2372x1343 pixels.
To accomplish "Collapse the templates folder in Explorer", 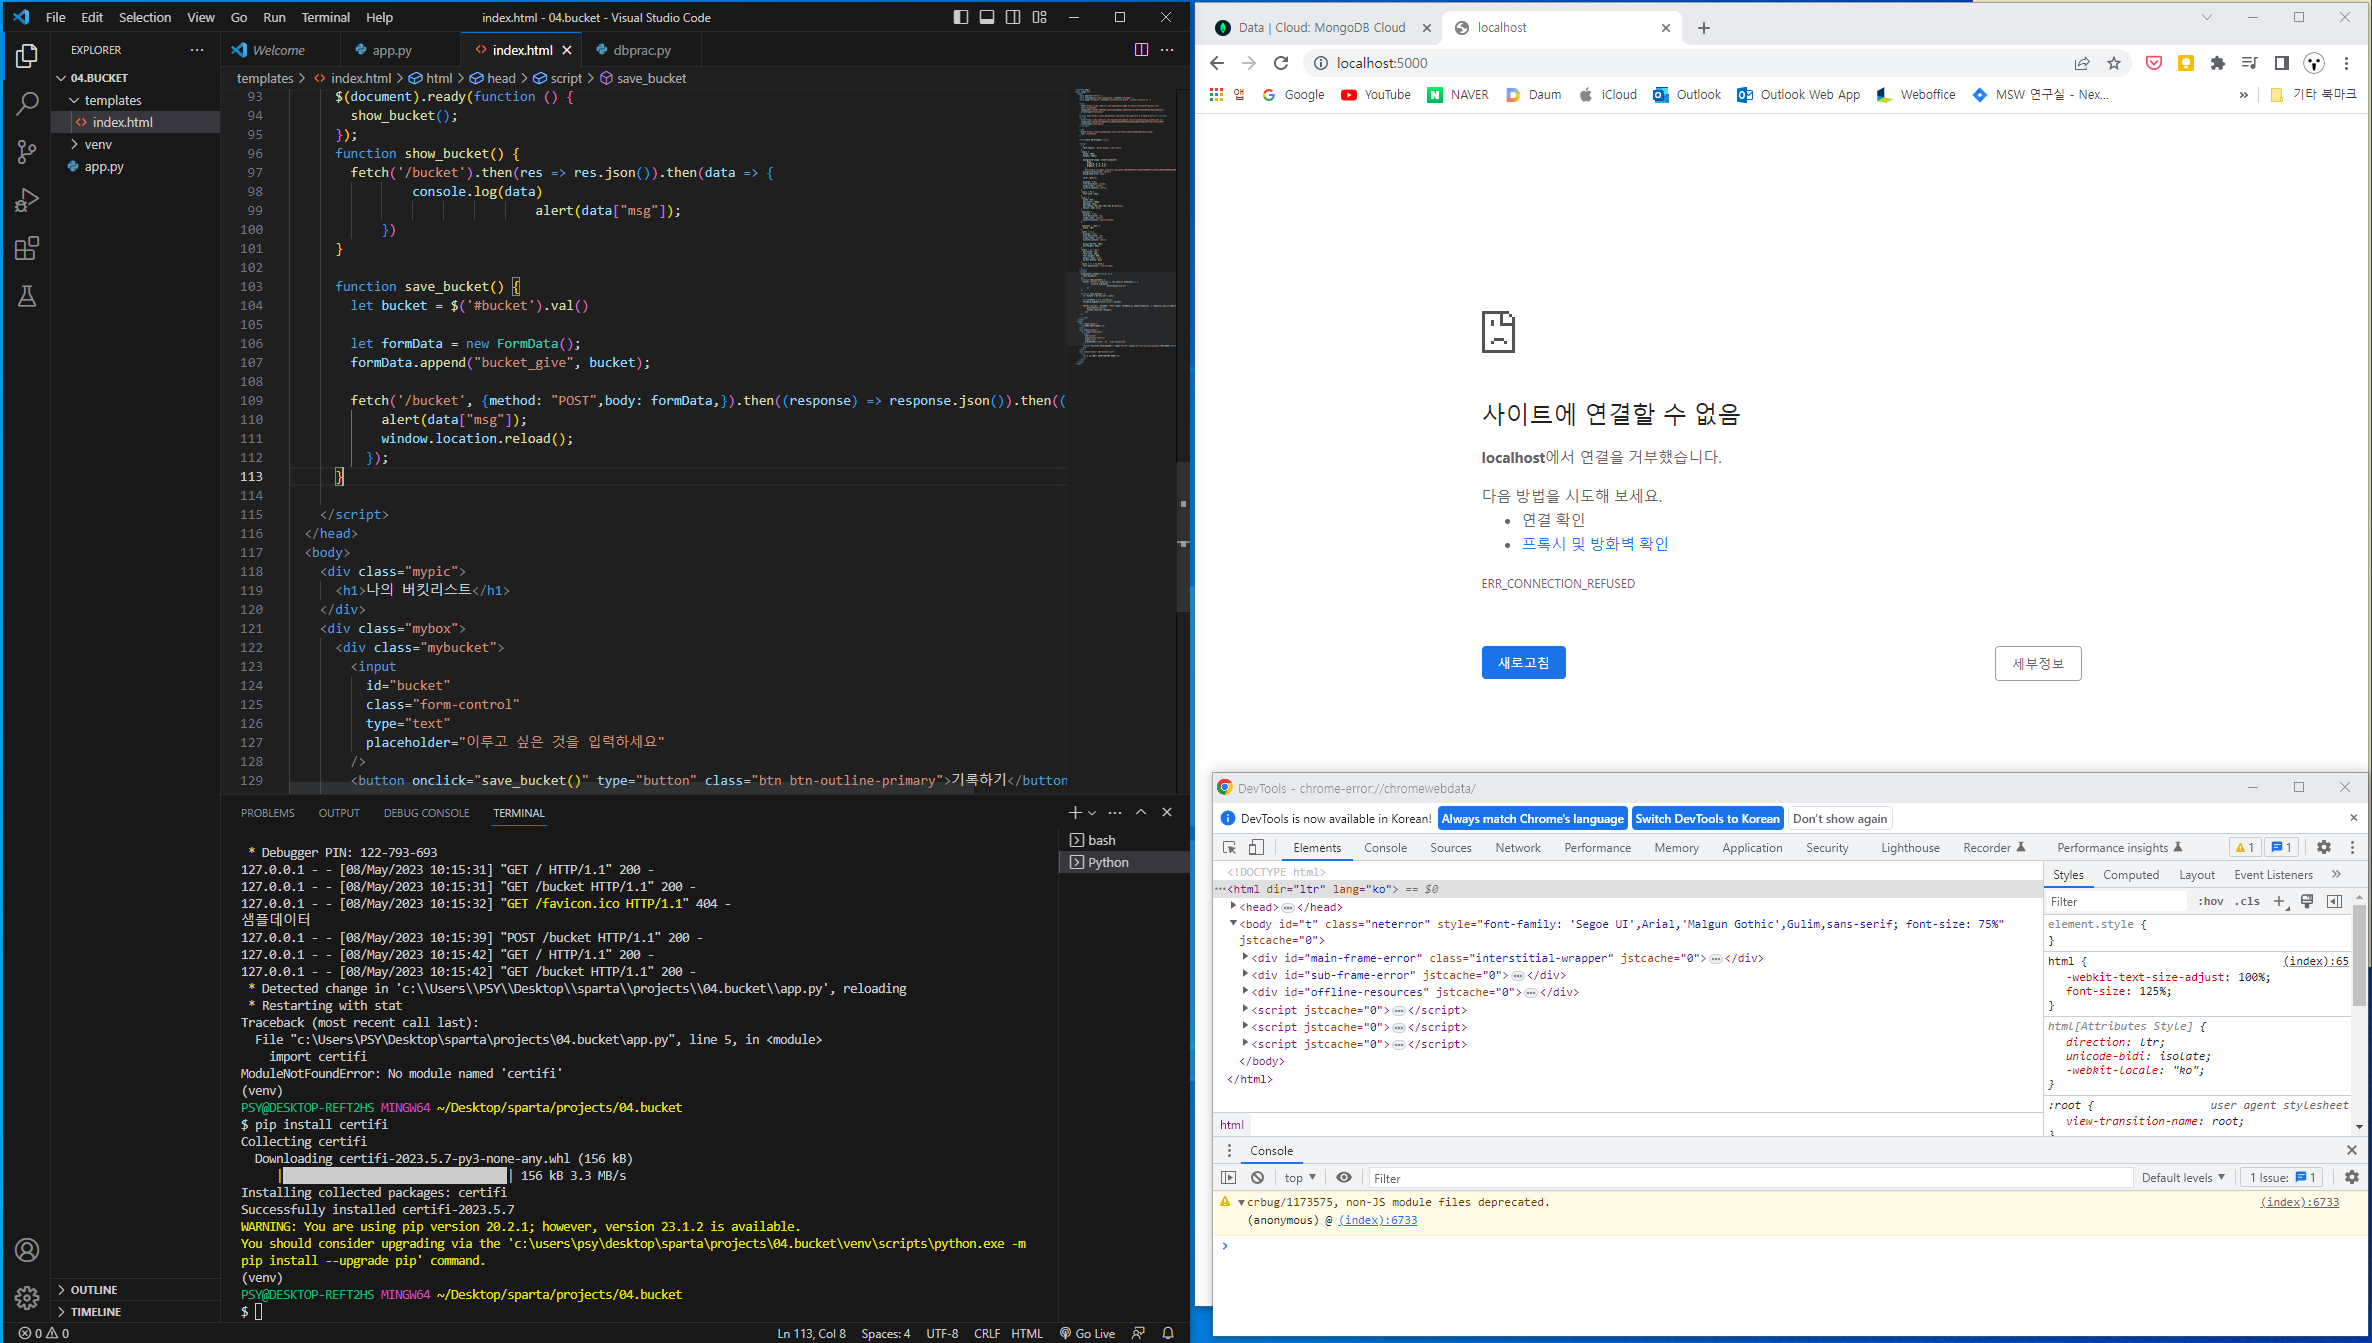I will click(x=74, y=100).
